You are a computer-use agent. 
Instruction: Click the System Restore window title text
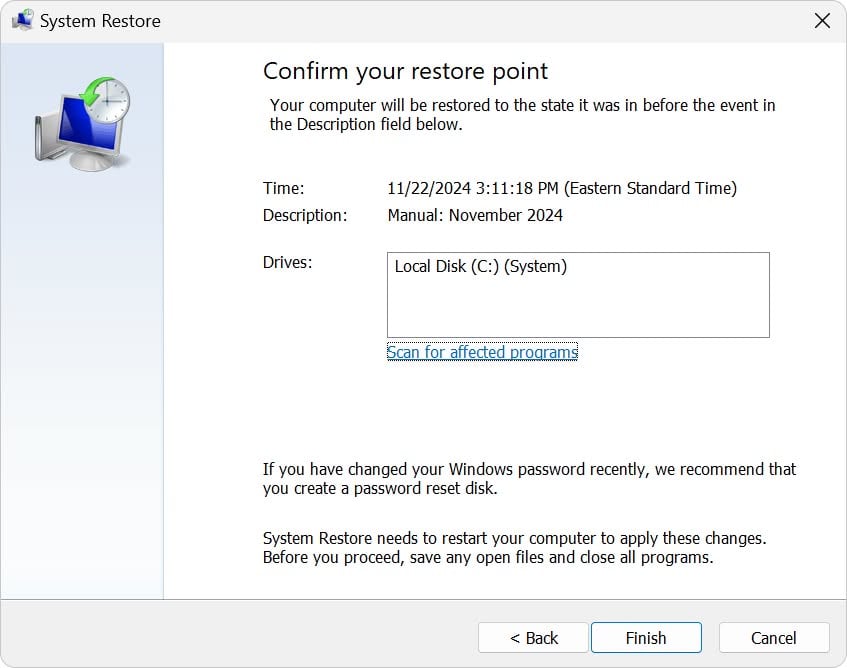tap(102, 20)
